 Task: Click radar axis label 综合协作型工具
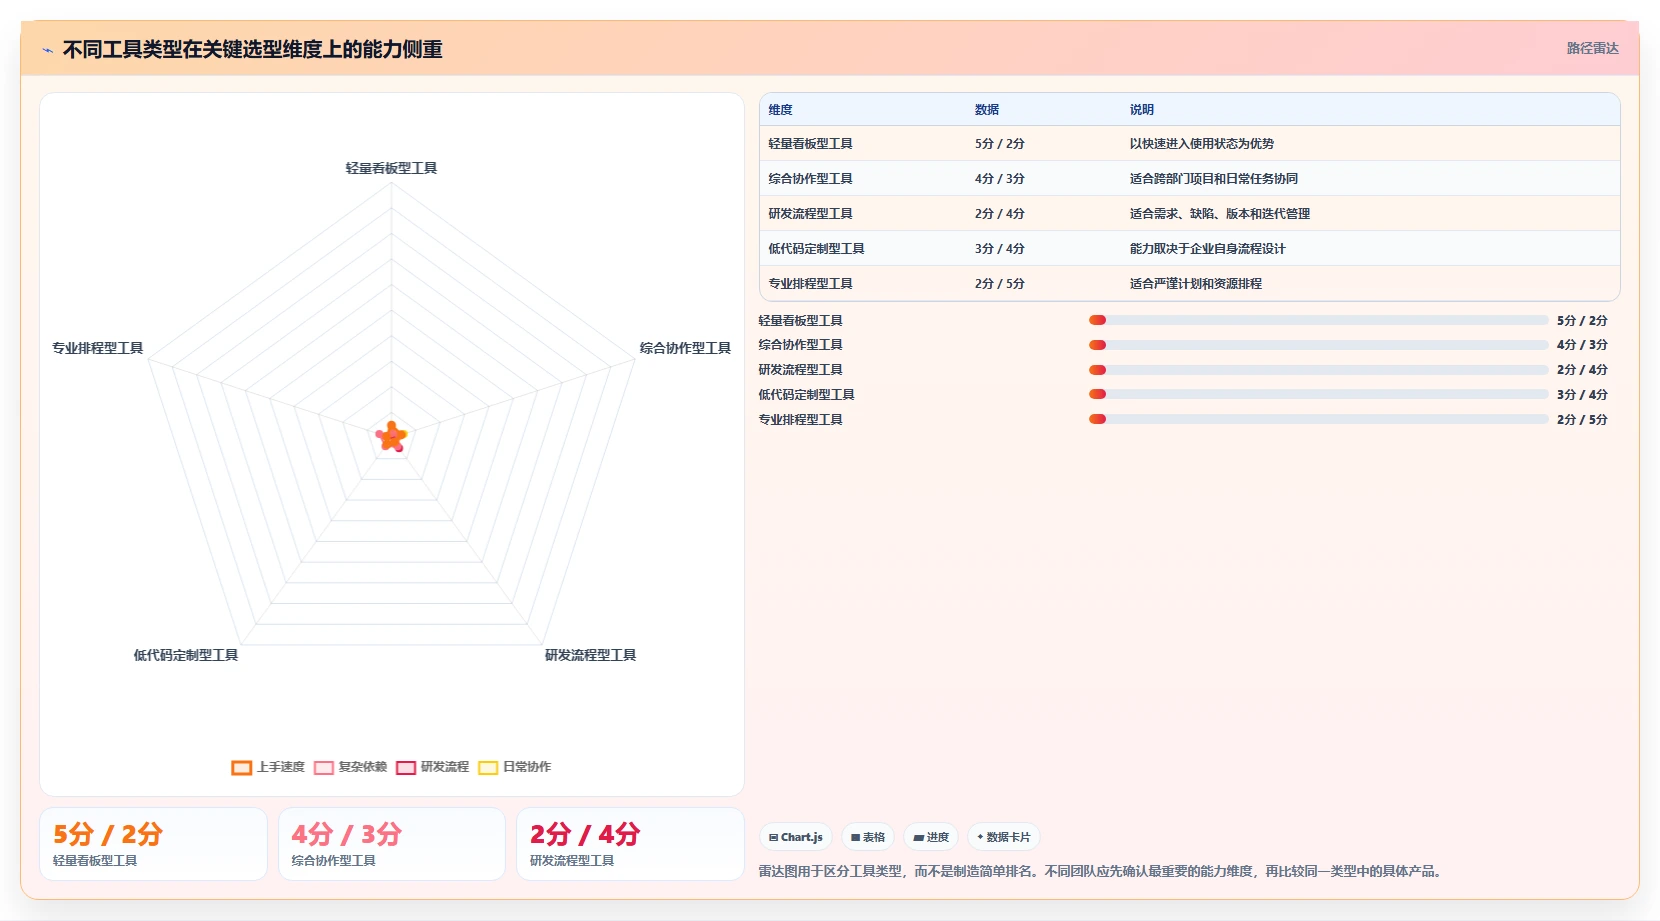pos(685,348)
